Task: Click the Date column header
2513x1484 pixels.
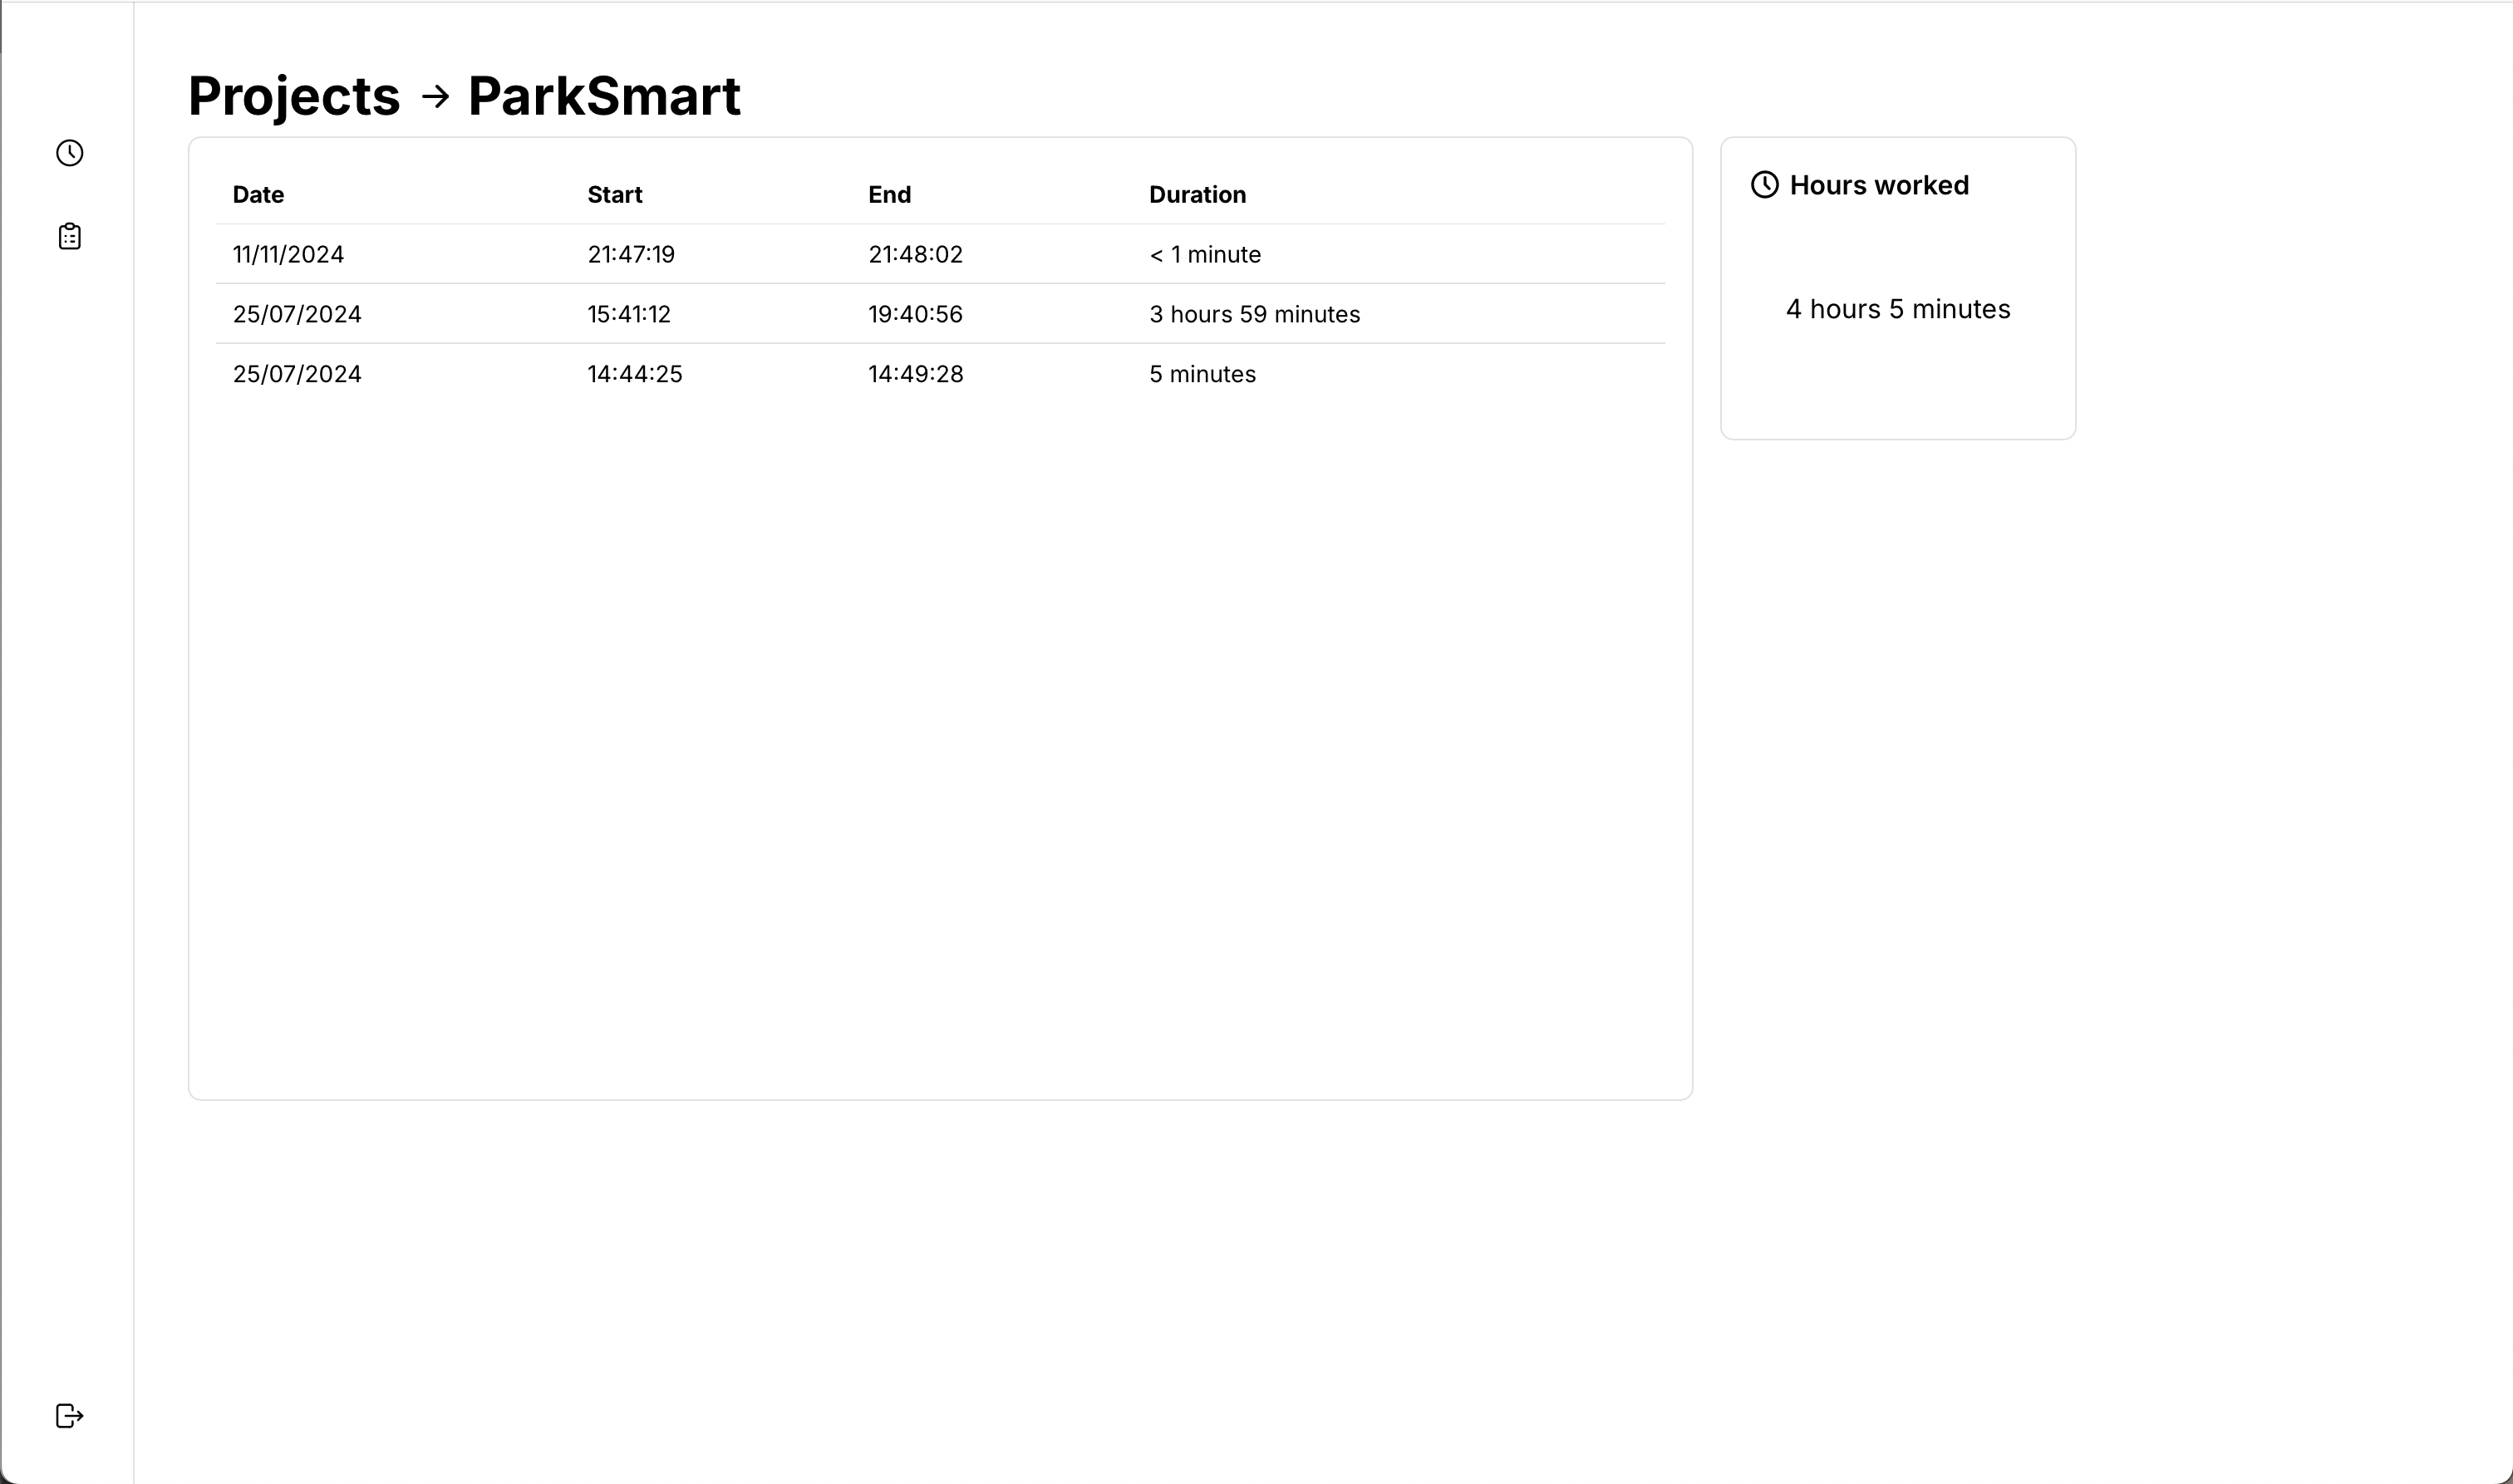Action: (x=258, y=195)
